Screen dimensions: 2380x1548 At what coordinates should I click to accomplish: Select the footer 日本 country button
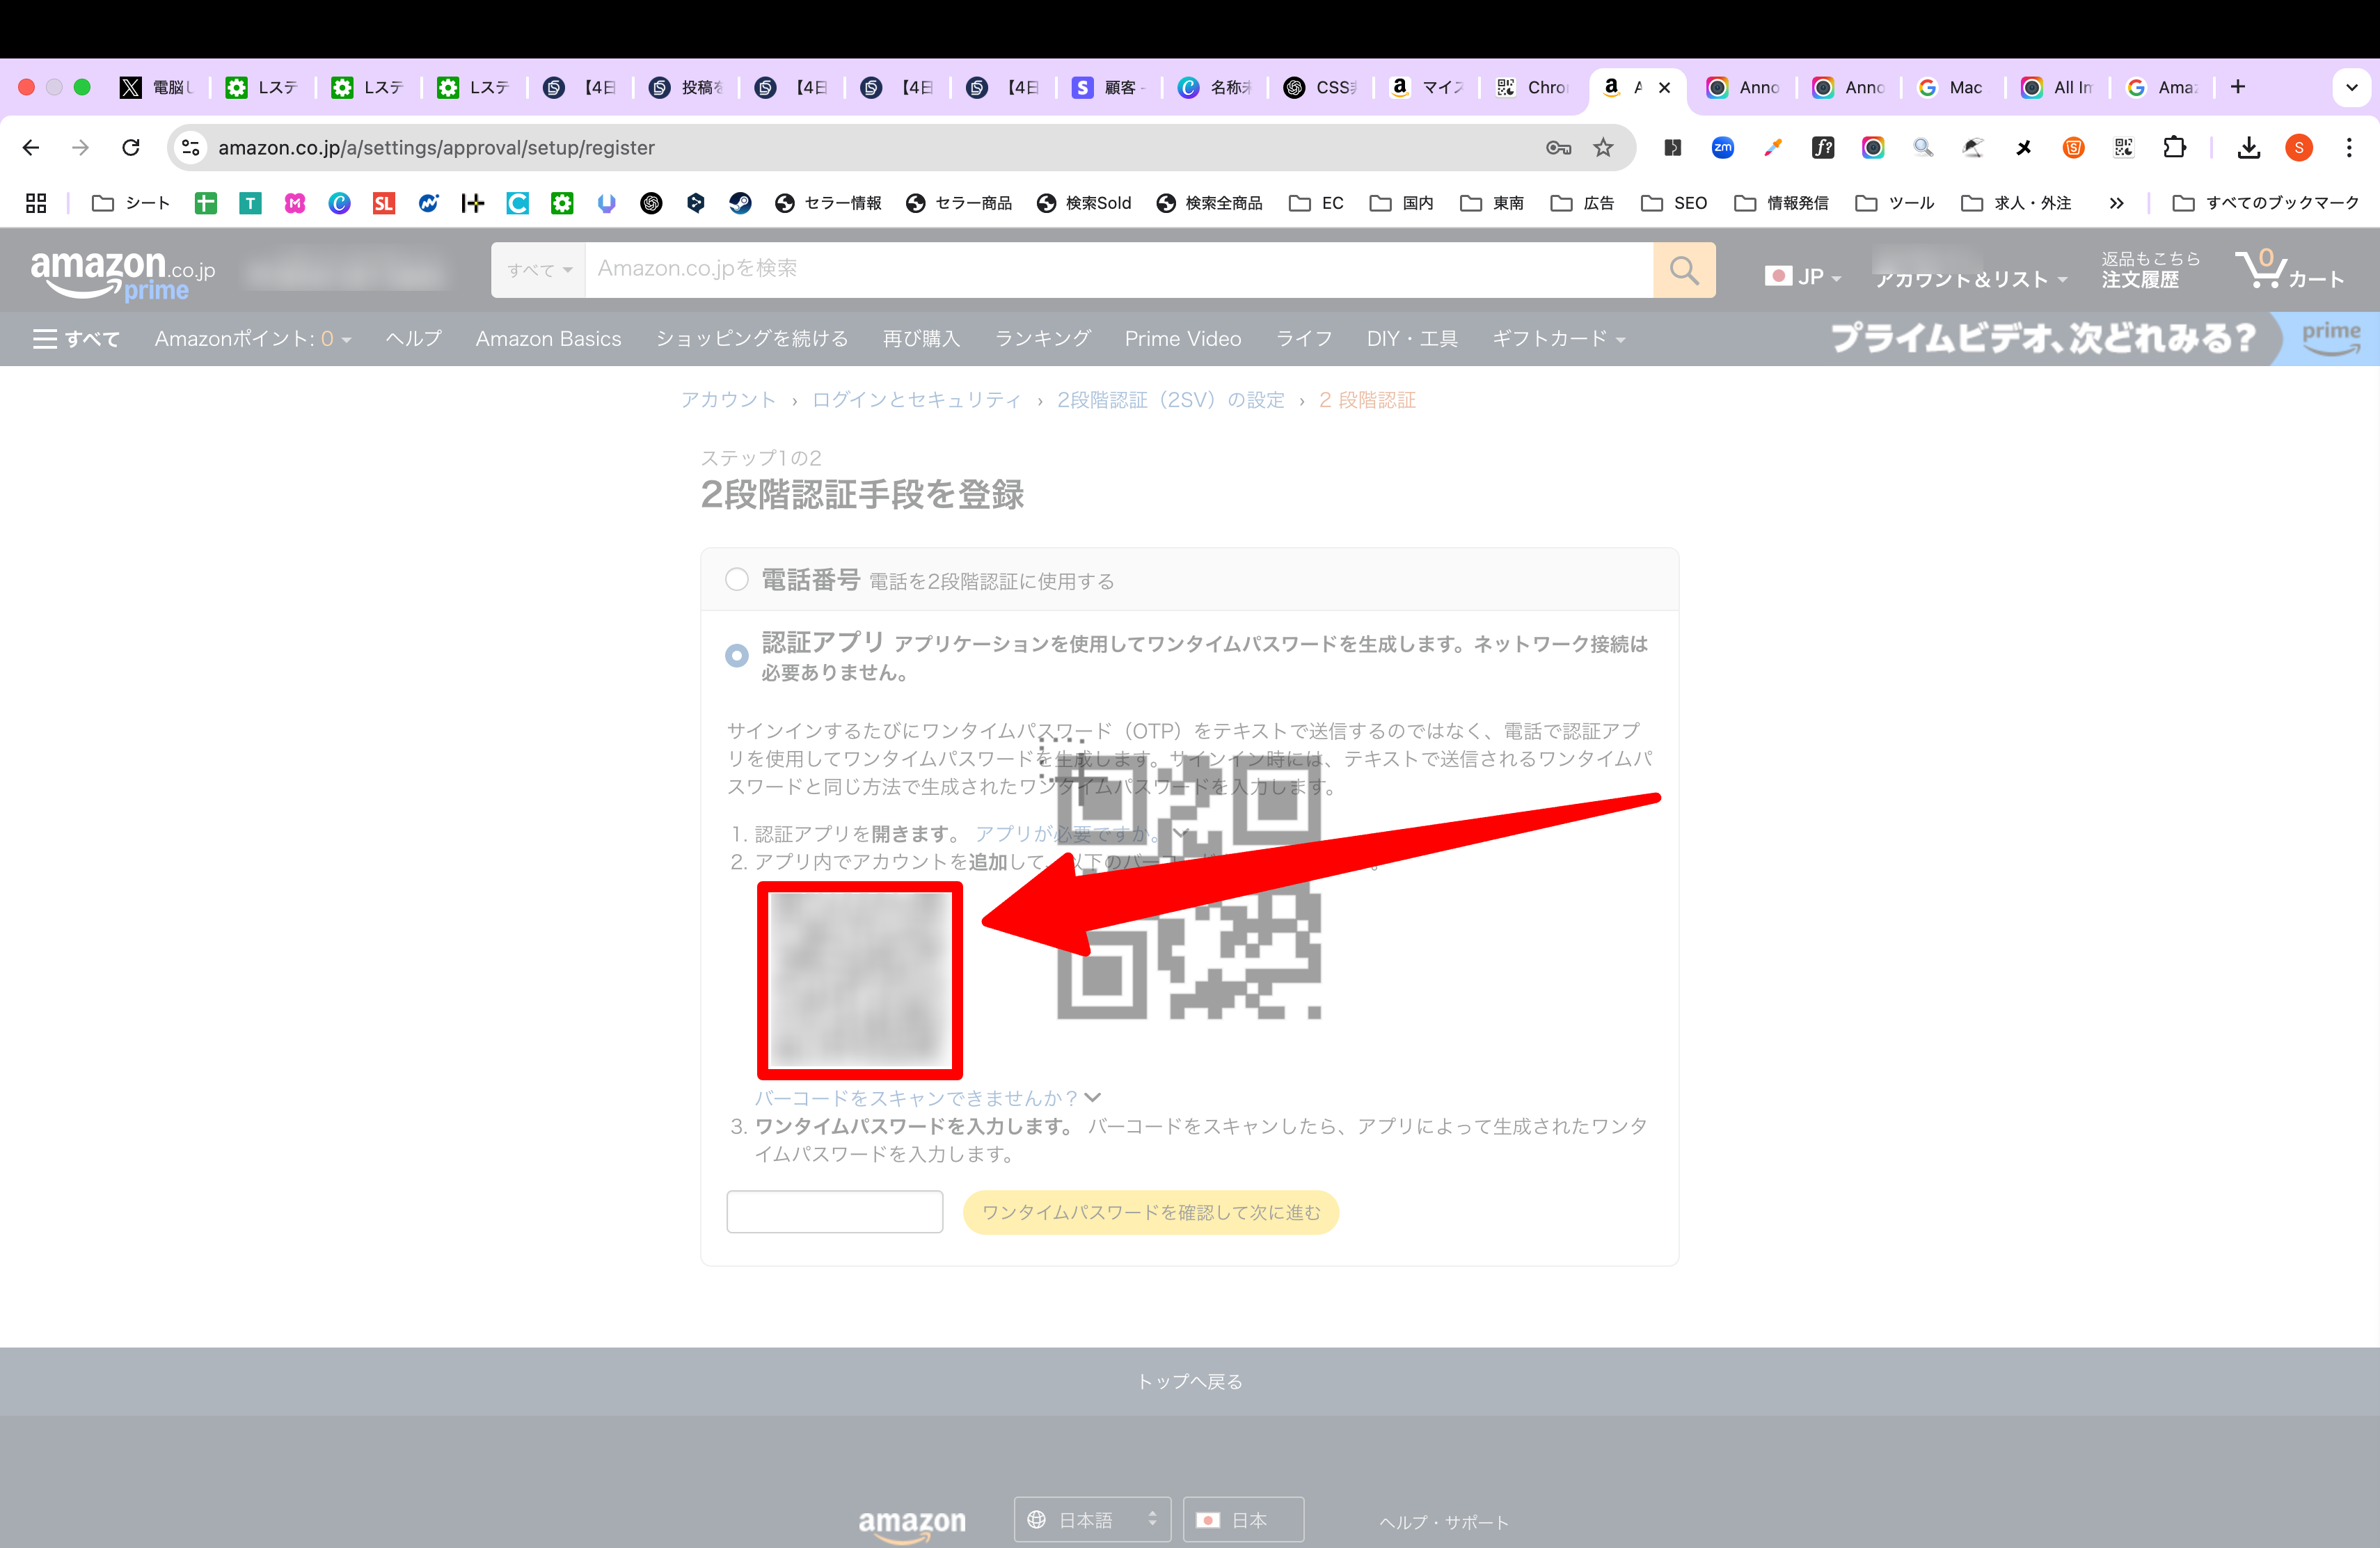pos(1243,1519)
